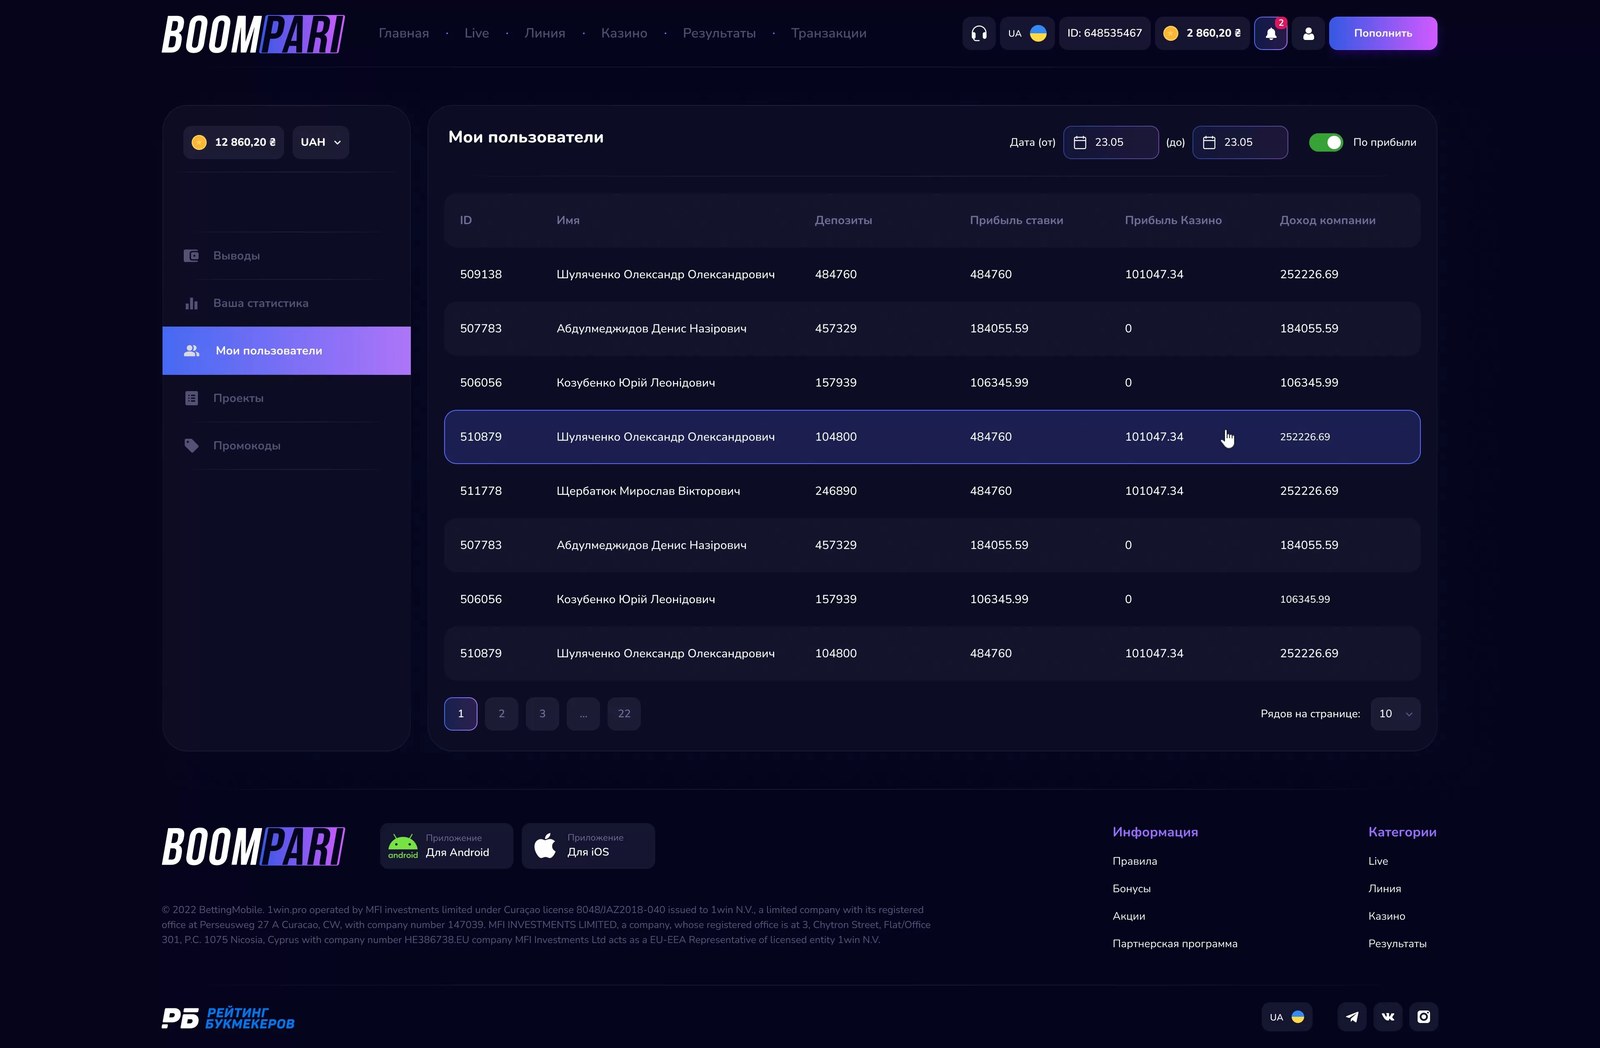Open UA language selector in header

(x=1027, y=33)
